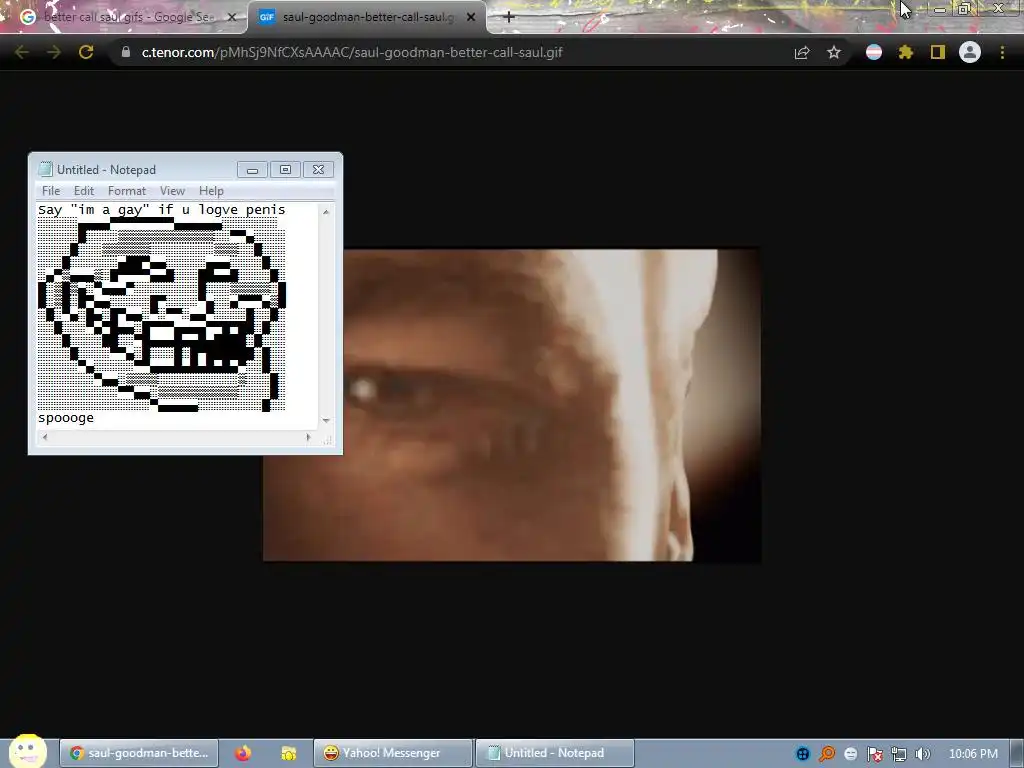This screenshot has height=768, width=1024.
Task: Click the 'spoooge' text line in Notepad
Action: point(66,418)
